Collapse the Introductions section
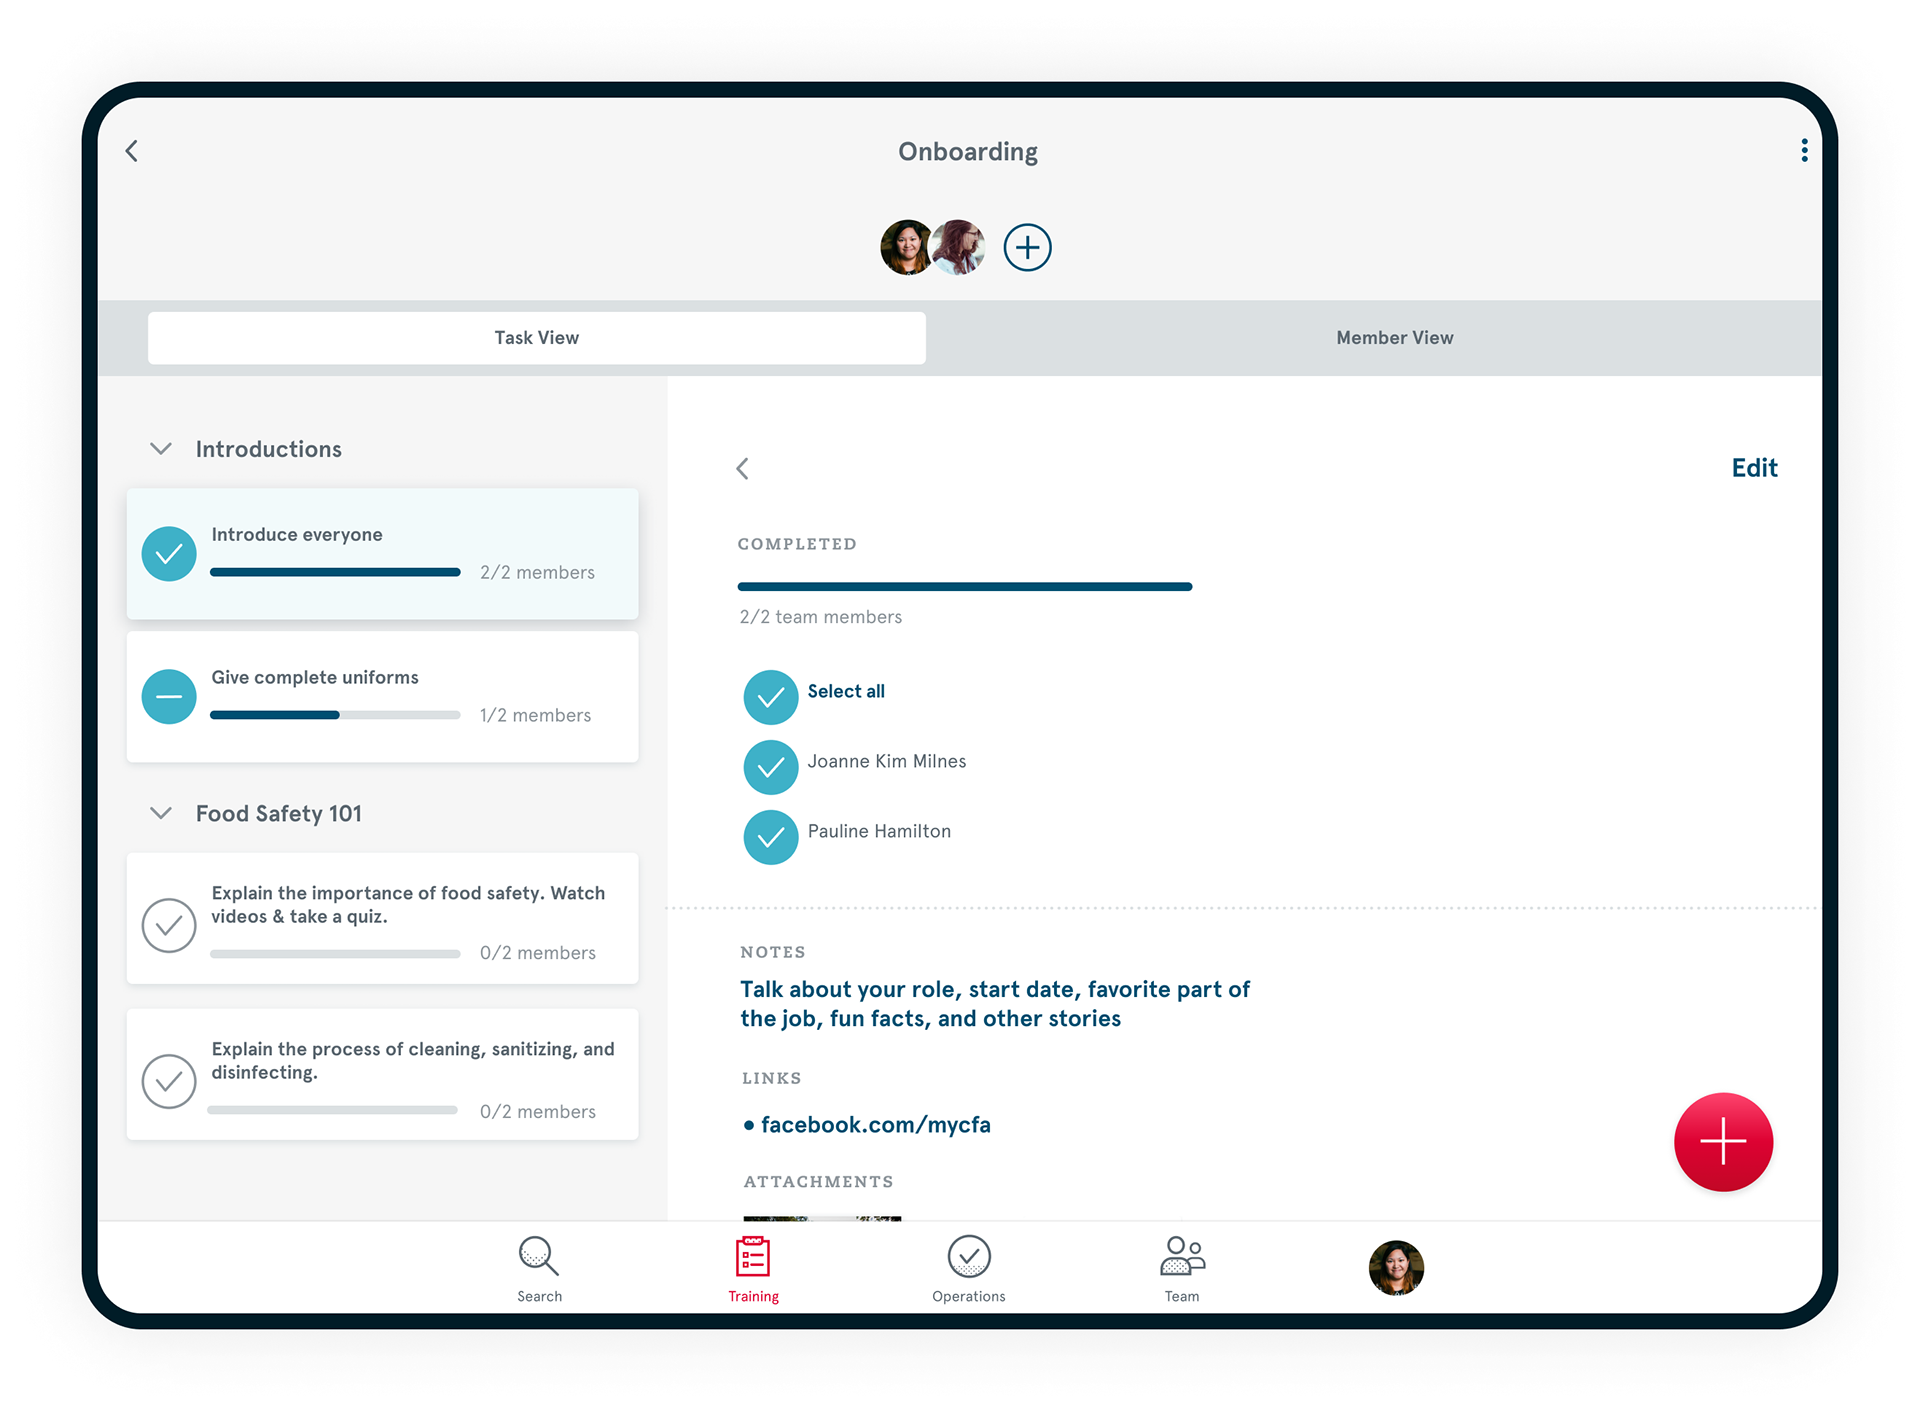This screenshot has height=1411, width=1920. (x=161, y=449)
